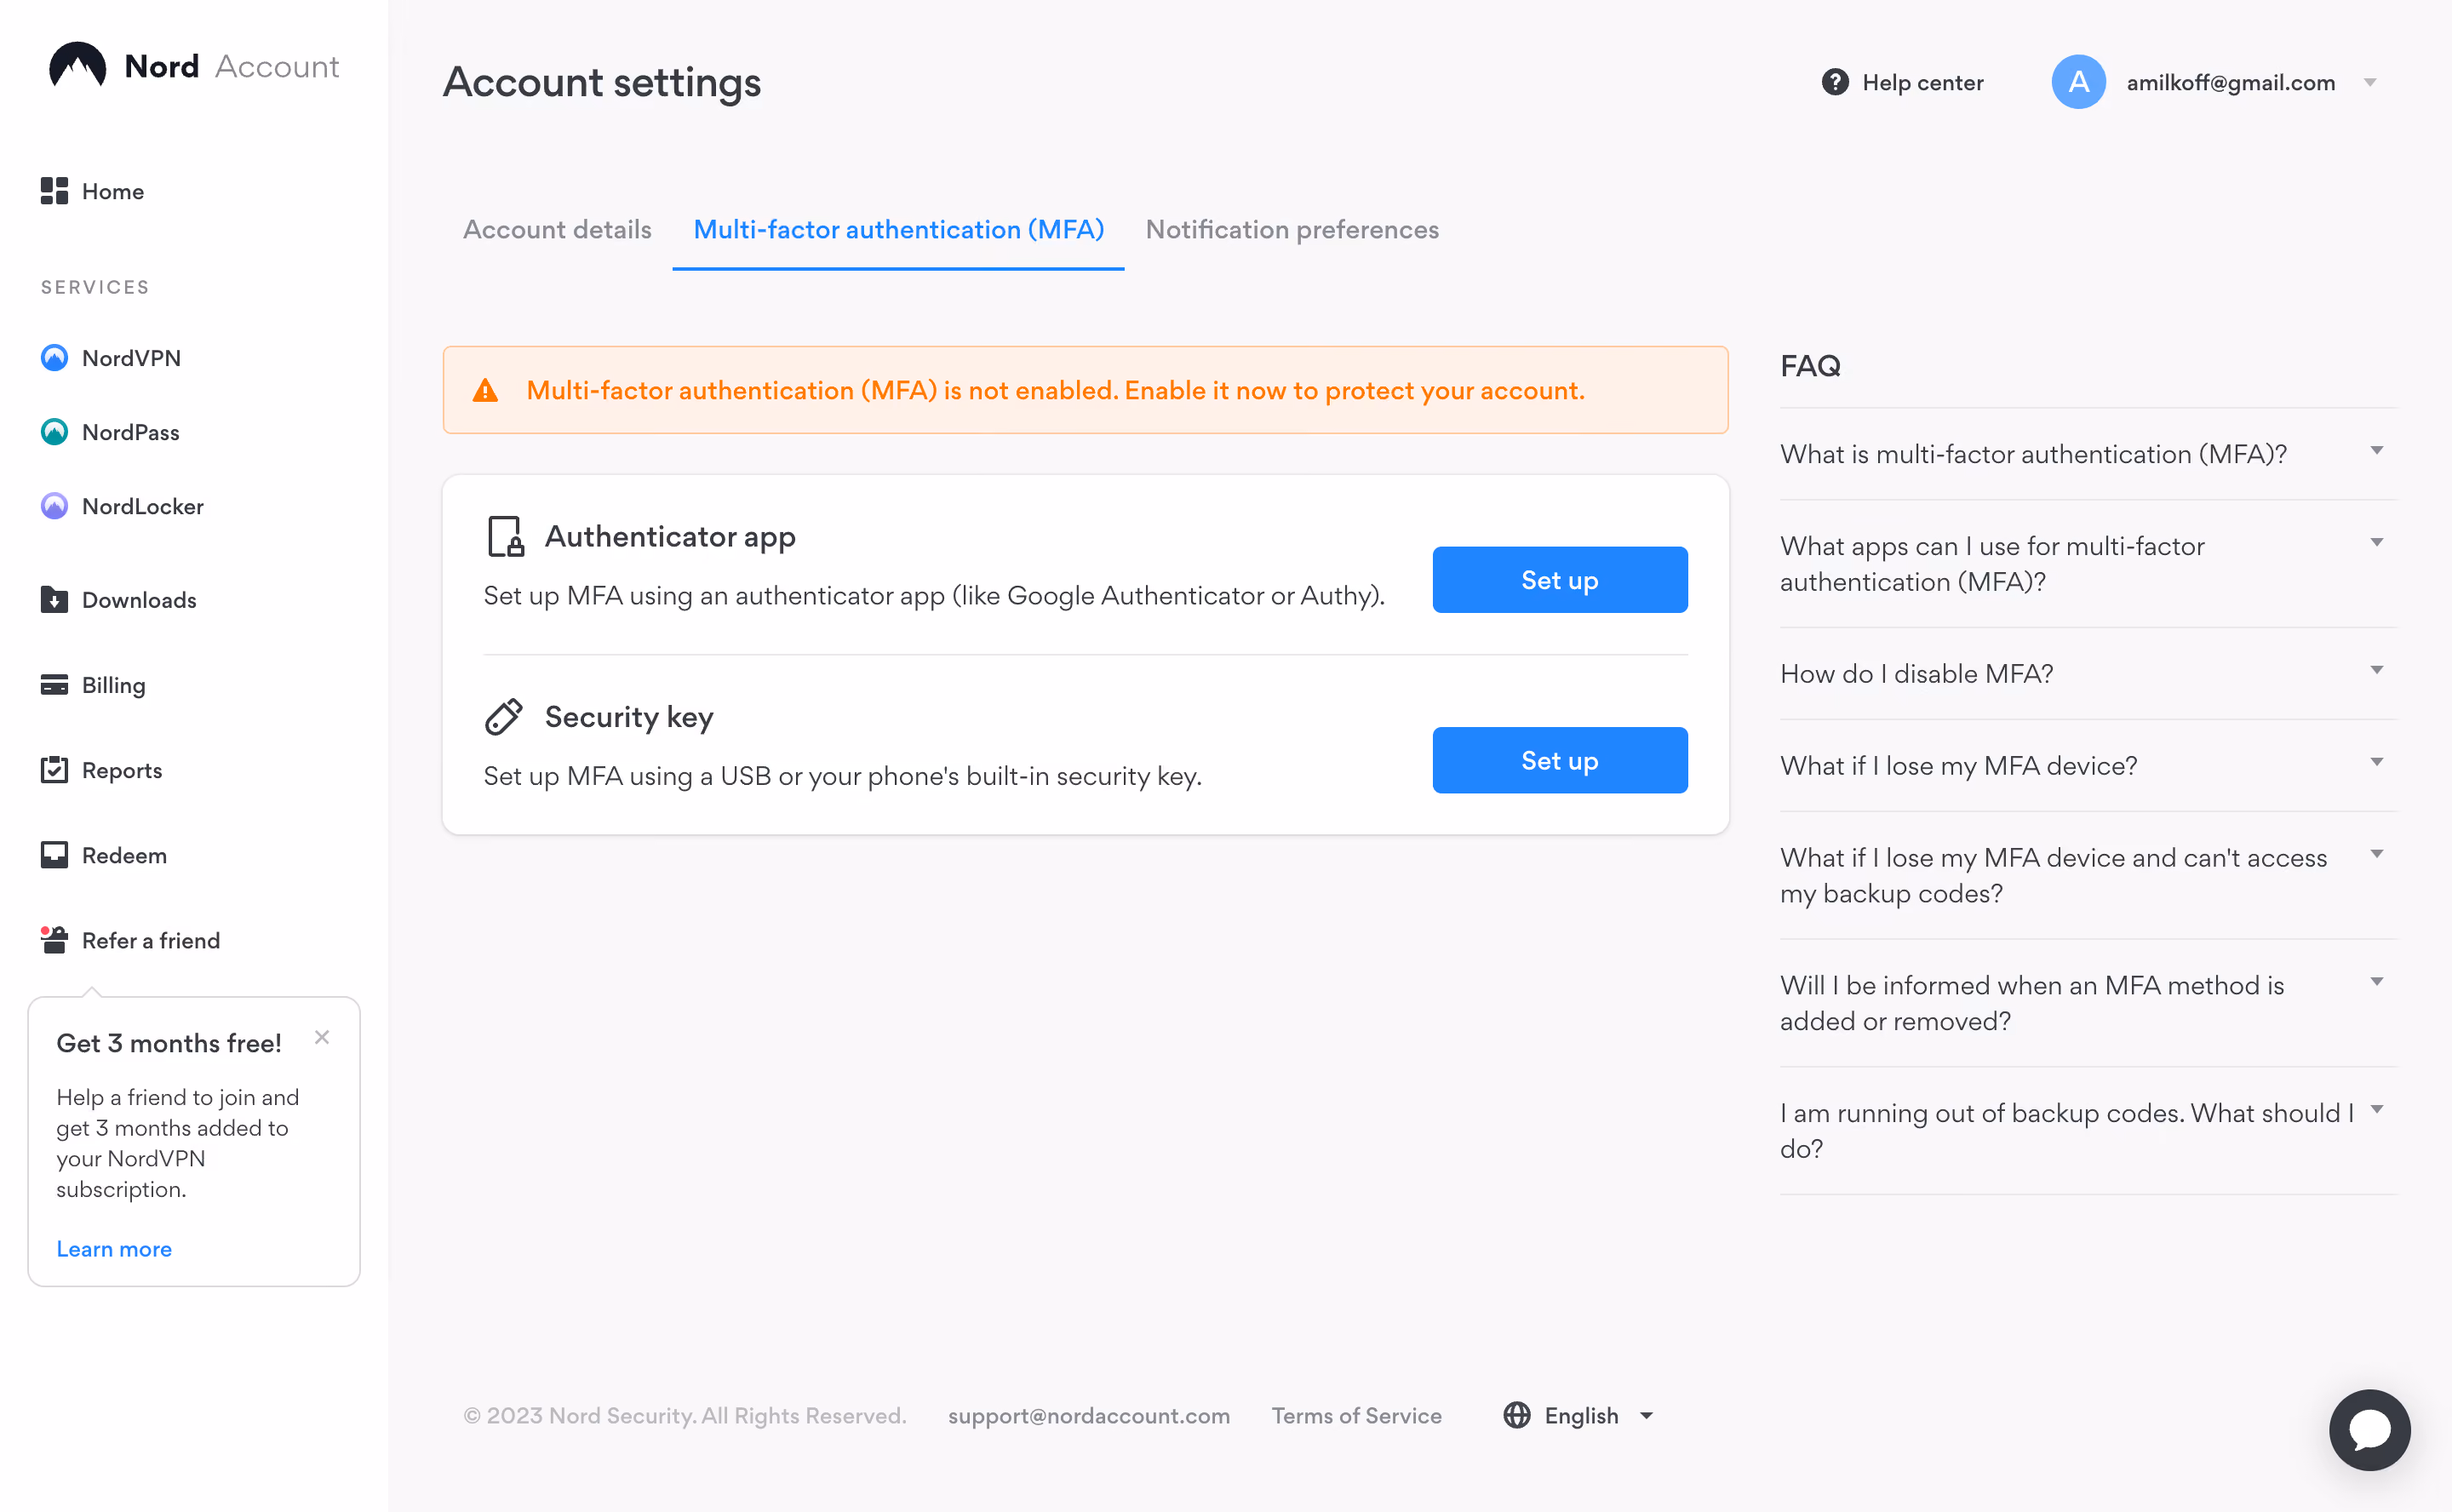Click the Security key icon

pyautogui.click(x=504, y=717)
